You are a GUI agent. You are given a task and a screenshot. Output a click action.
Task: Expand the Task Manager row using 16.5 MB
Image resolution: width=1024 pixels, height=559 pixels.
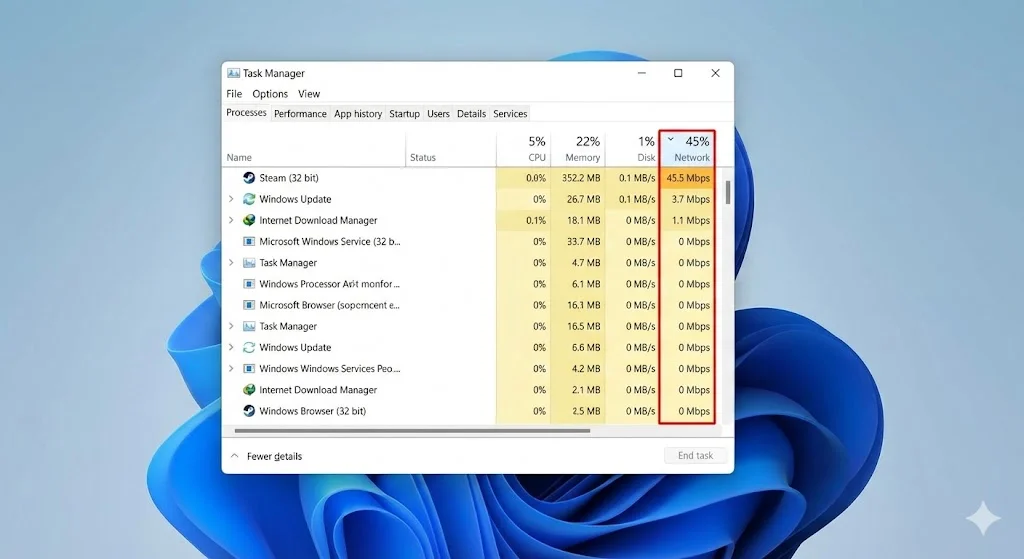231,326
